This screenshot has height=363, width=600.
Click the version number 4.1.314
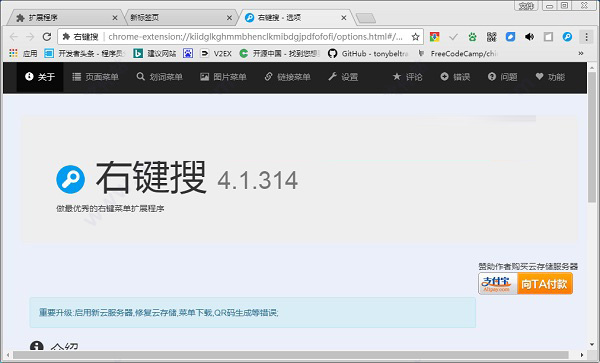tap(258, 181)
